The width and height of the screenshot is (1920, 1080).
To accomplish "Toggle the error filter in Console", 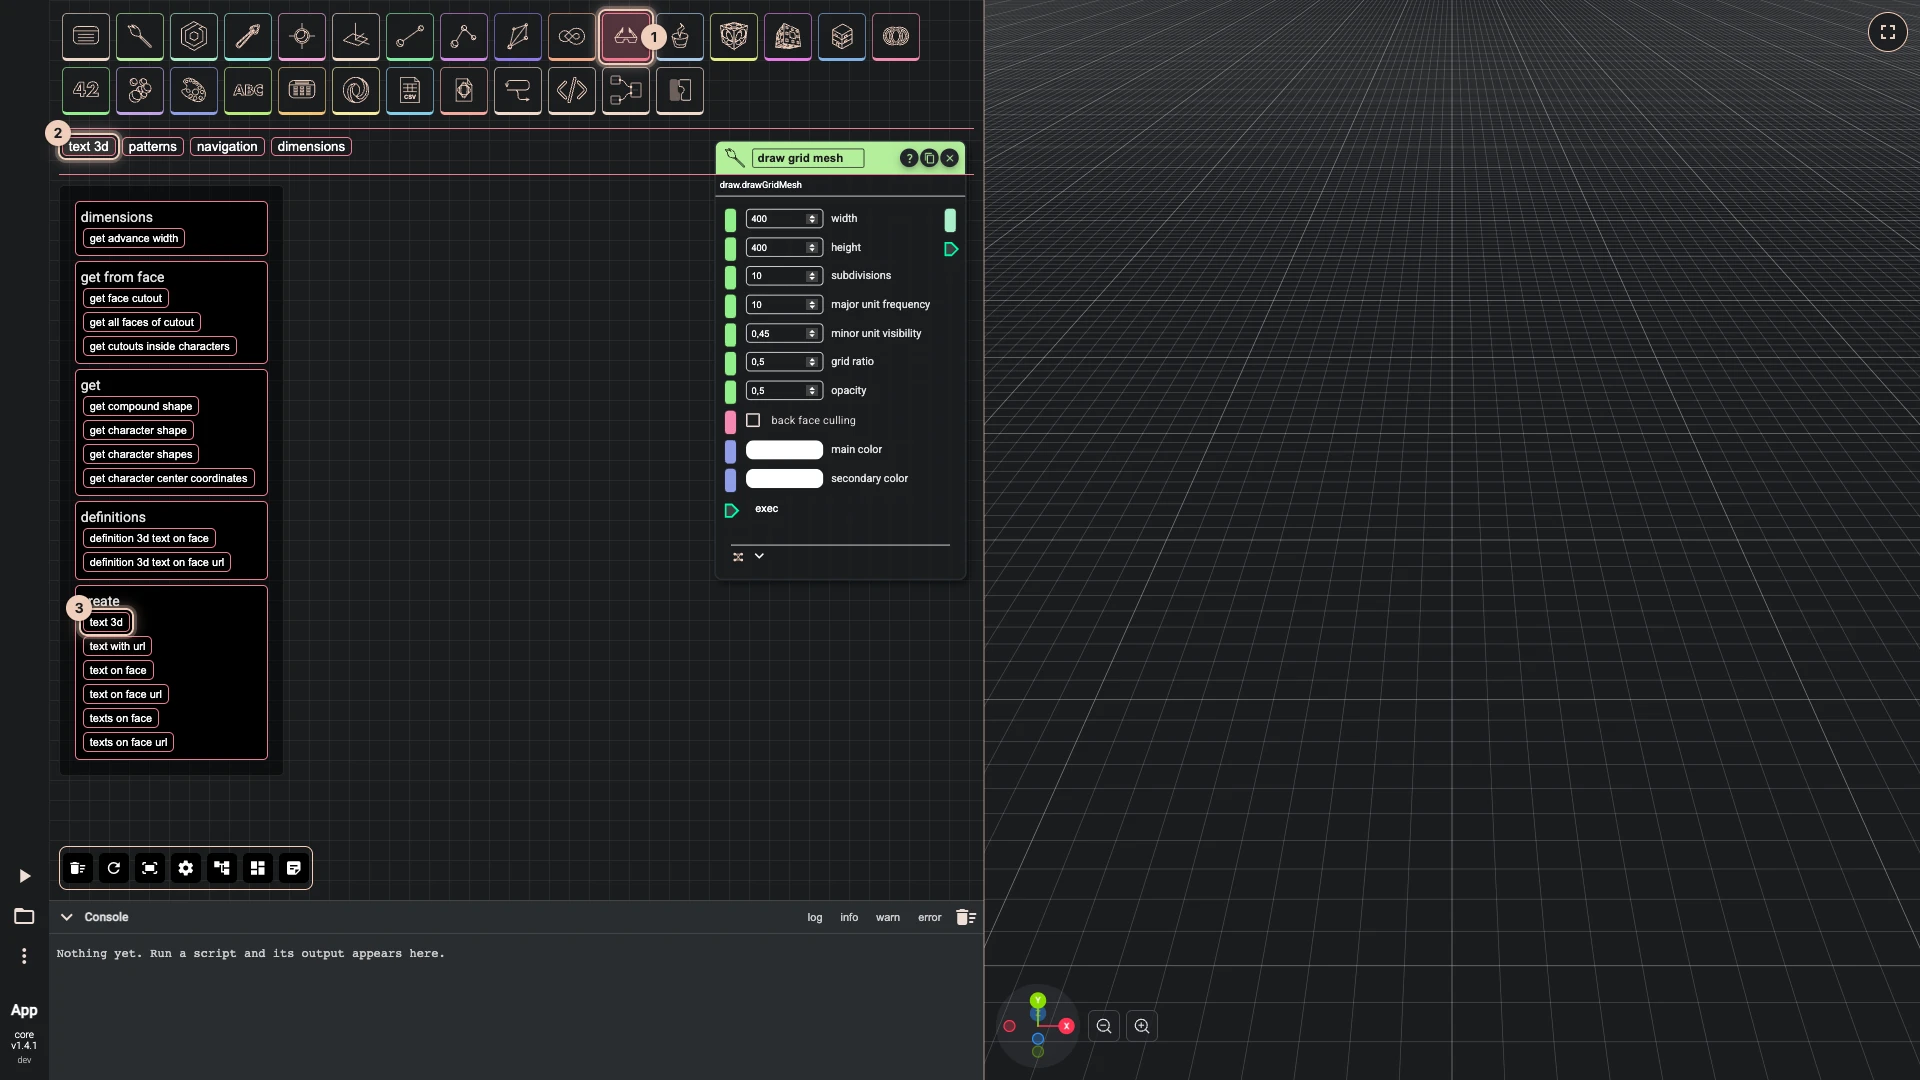I will tap(930, 917).
